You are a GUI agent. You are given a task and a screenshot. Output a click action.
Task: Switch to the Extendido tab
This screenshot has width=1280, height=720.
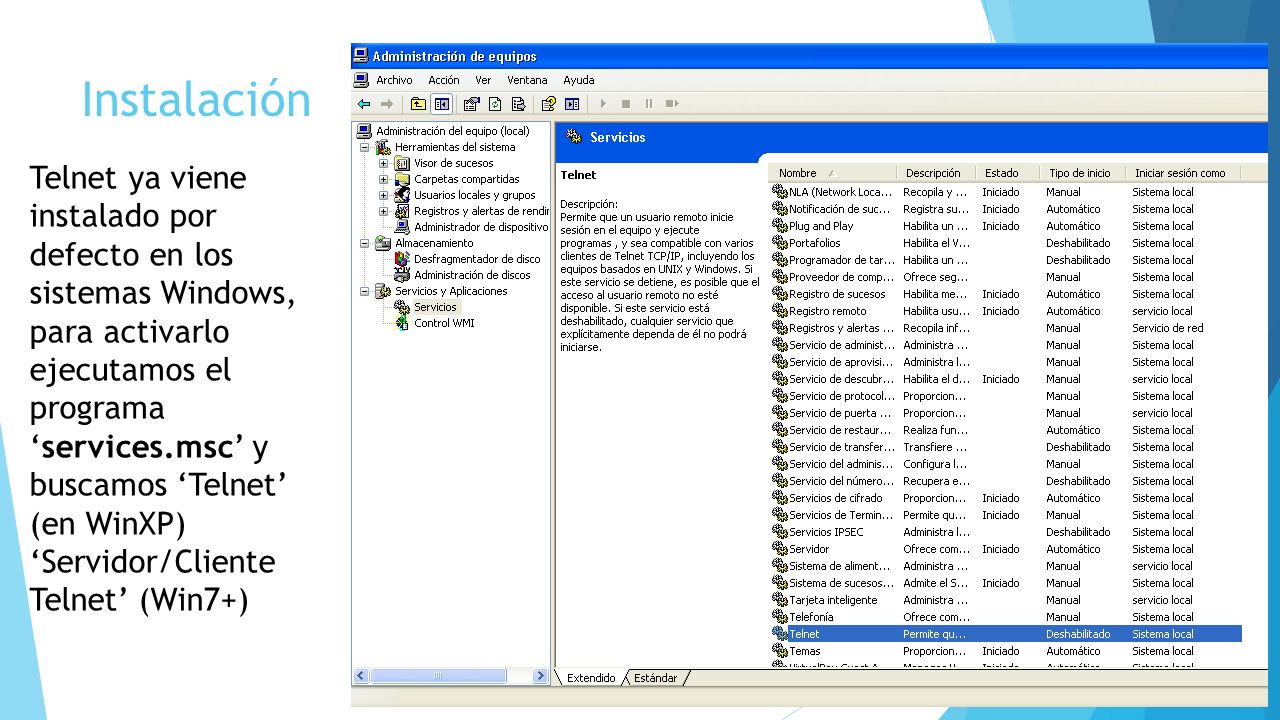pos(591,678)
